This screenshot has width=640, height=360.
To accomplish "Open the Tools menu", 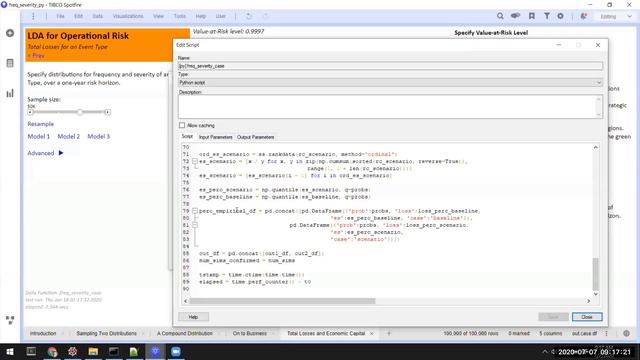I will pyautogui.click(x=180, y=16).
